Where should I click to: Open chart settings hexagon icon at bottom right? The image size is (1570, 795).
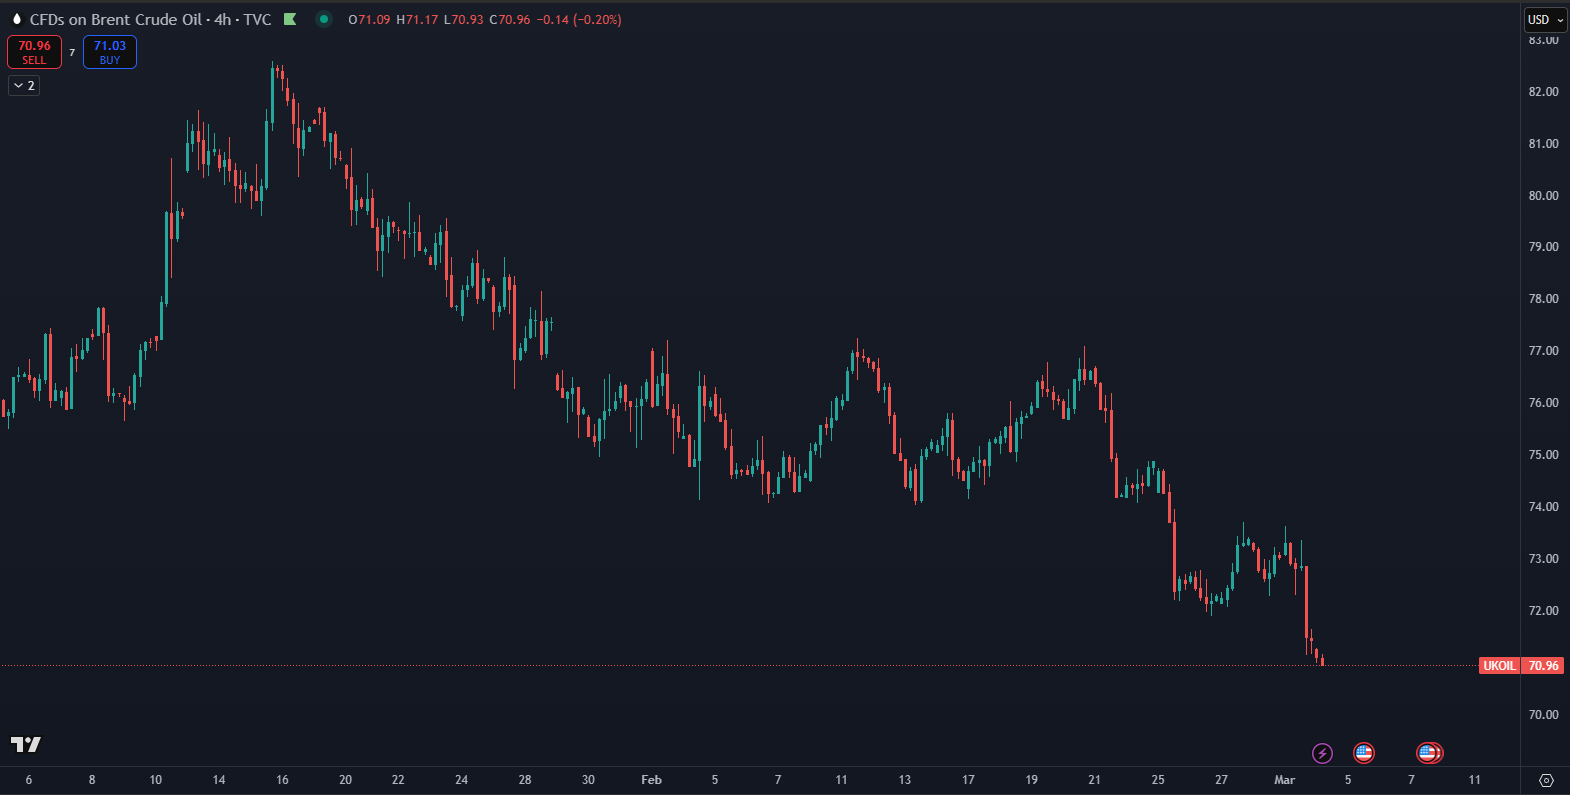[1546, 780]
